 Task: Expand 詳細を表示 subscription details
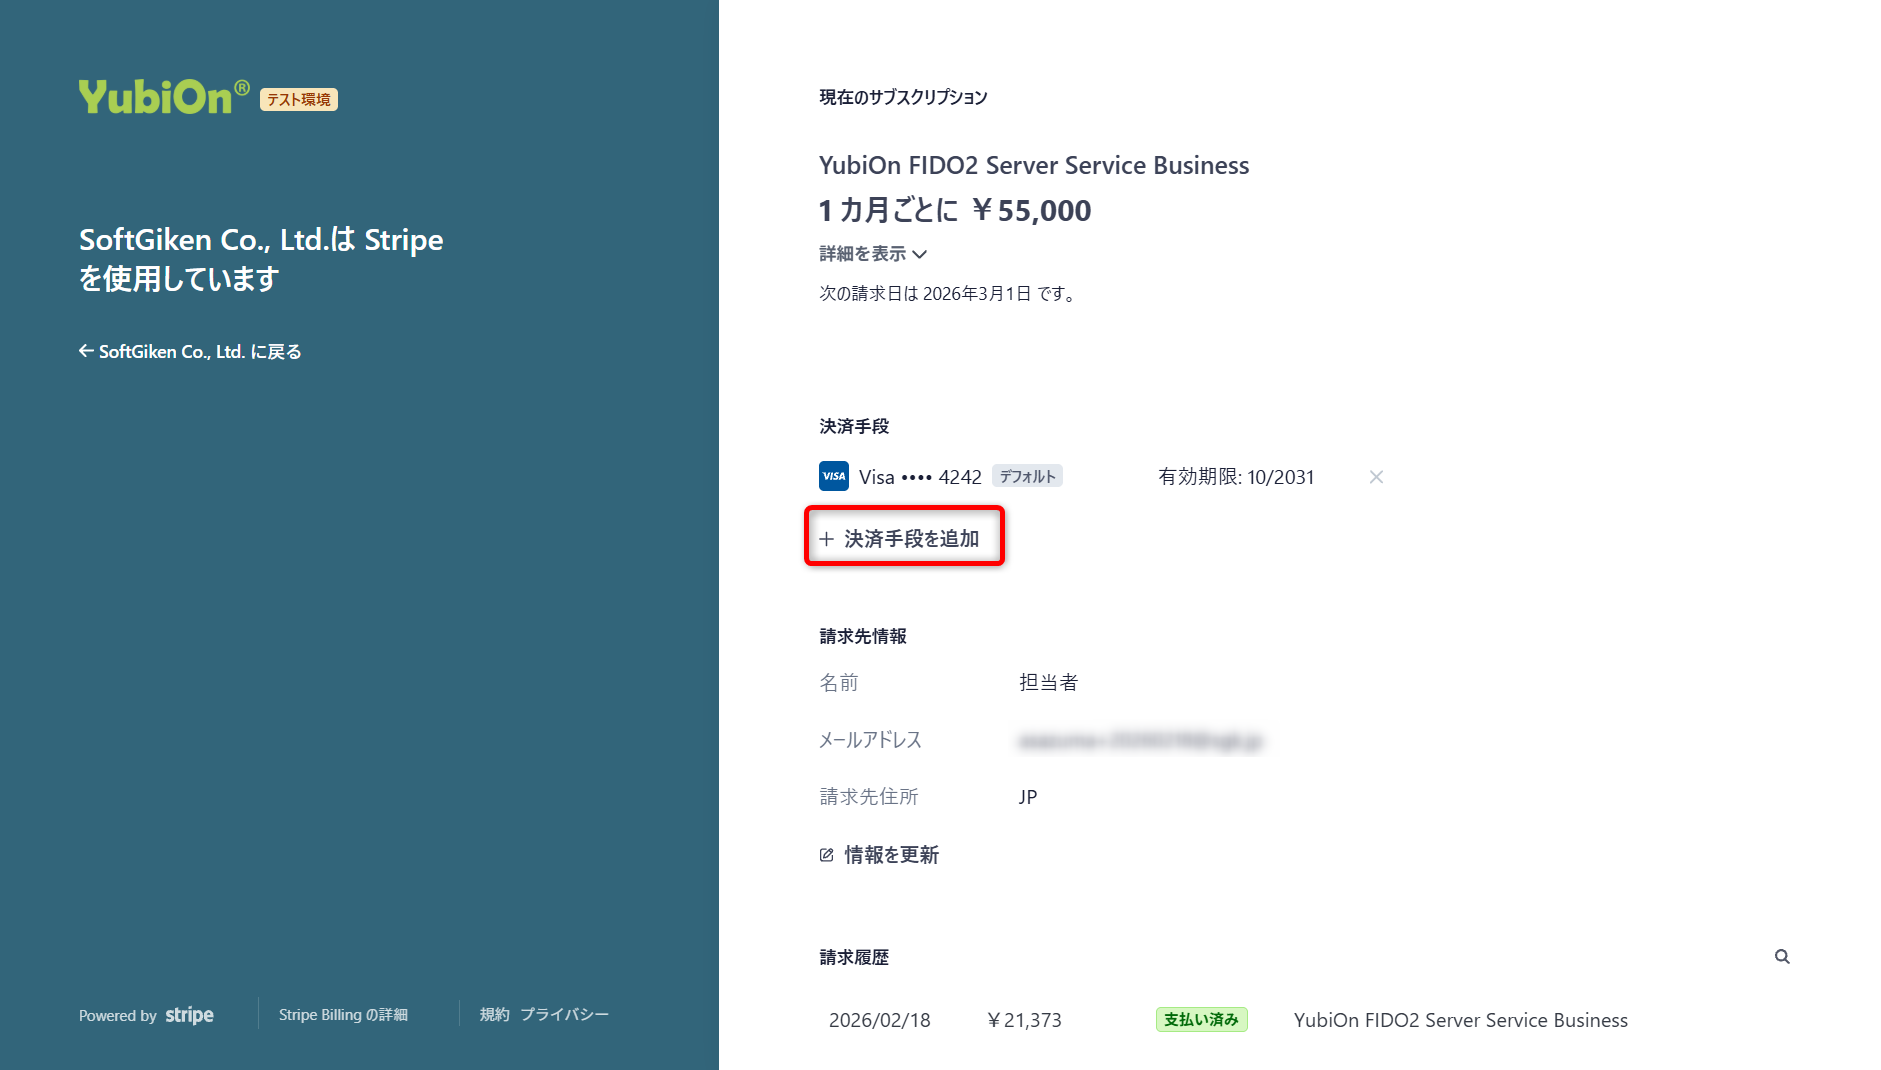tap(873, 254)
